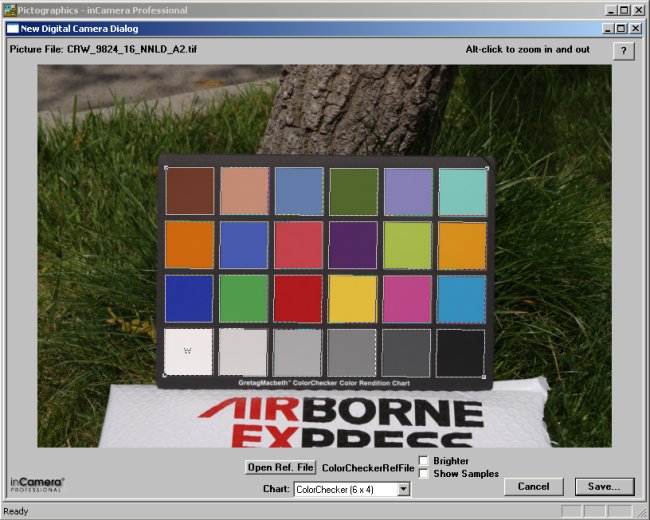Close the New Digital Camera Dialog window
The width and height of the screenshot is (650, 520).
[635, 29]
